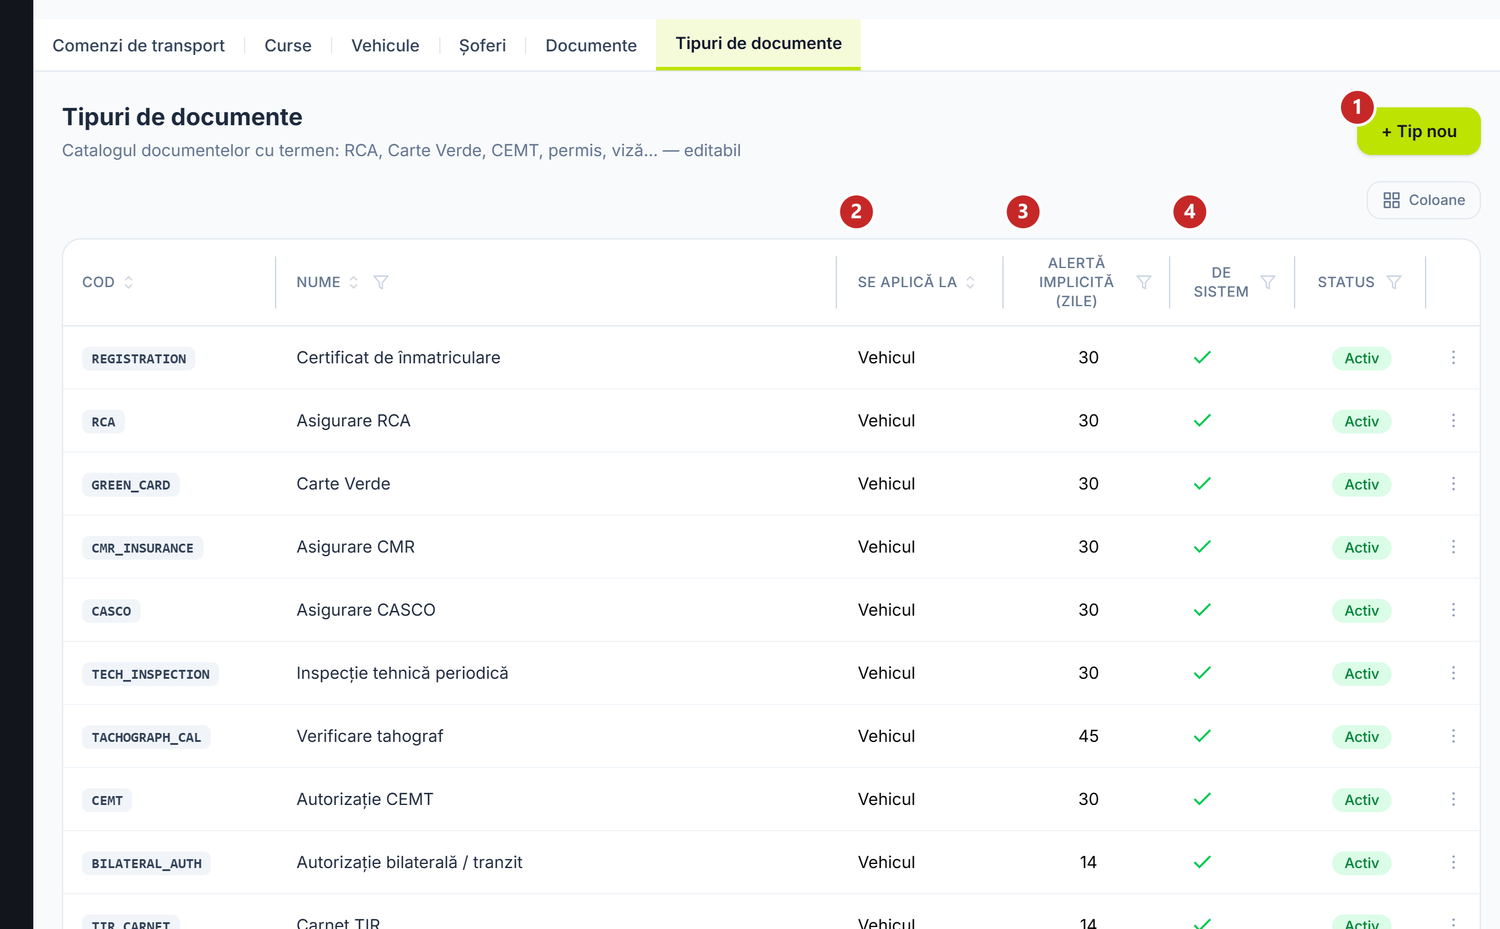Sort by NUME column arrows
1500x929 pixels.
[353, 282]
